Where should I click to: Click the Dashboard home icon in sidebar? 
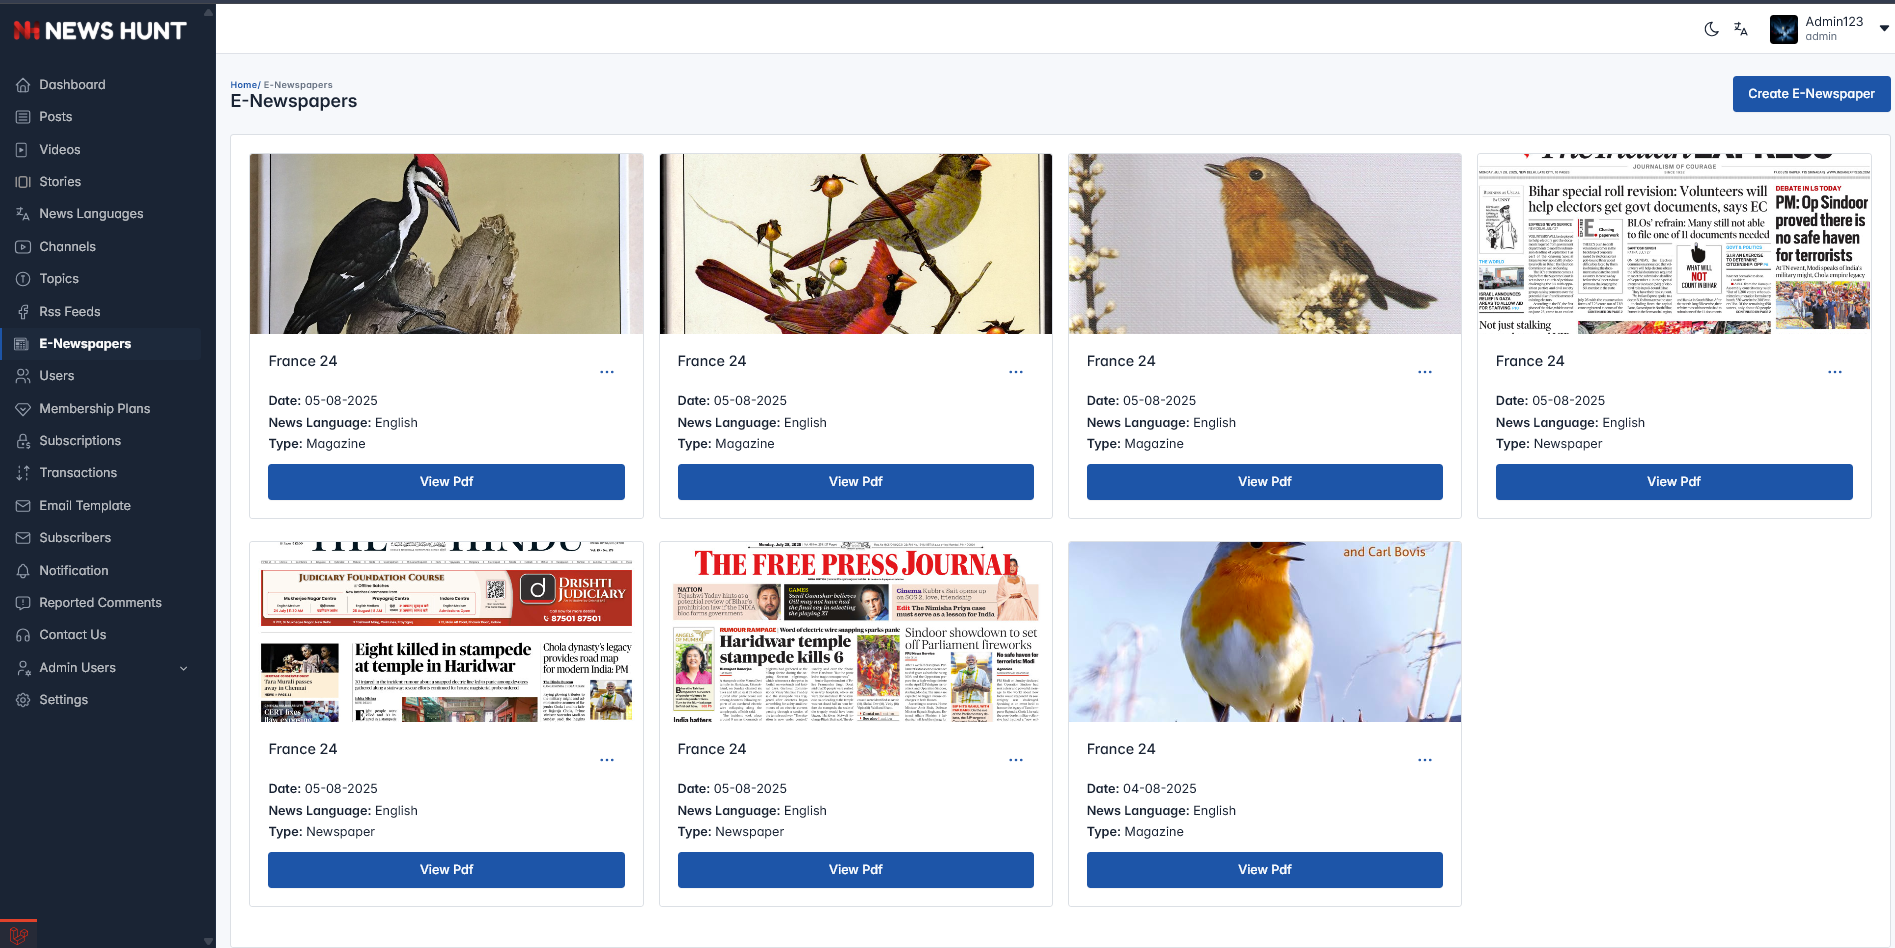coord(23,85)
